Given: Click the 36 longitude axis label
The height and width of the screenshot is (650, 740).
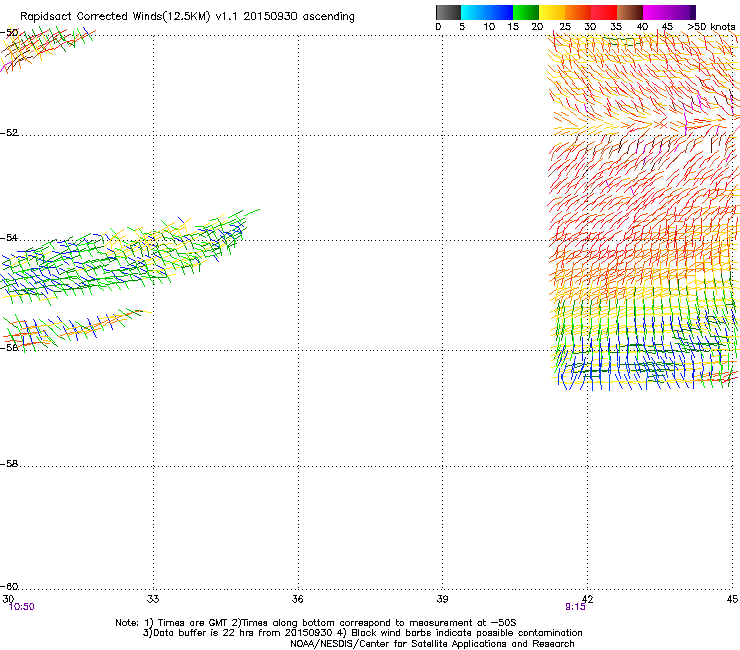Looking at the screenshot, I should coord(298,599).
